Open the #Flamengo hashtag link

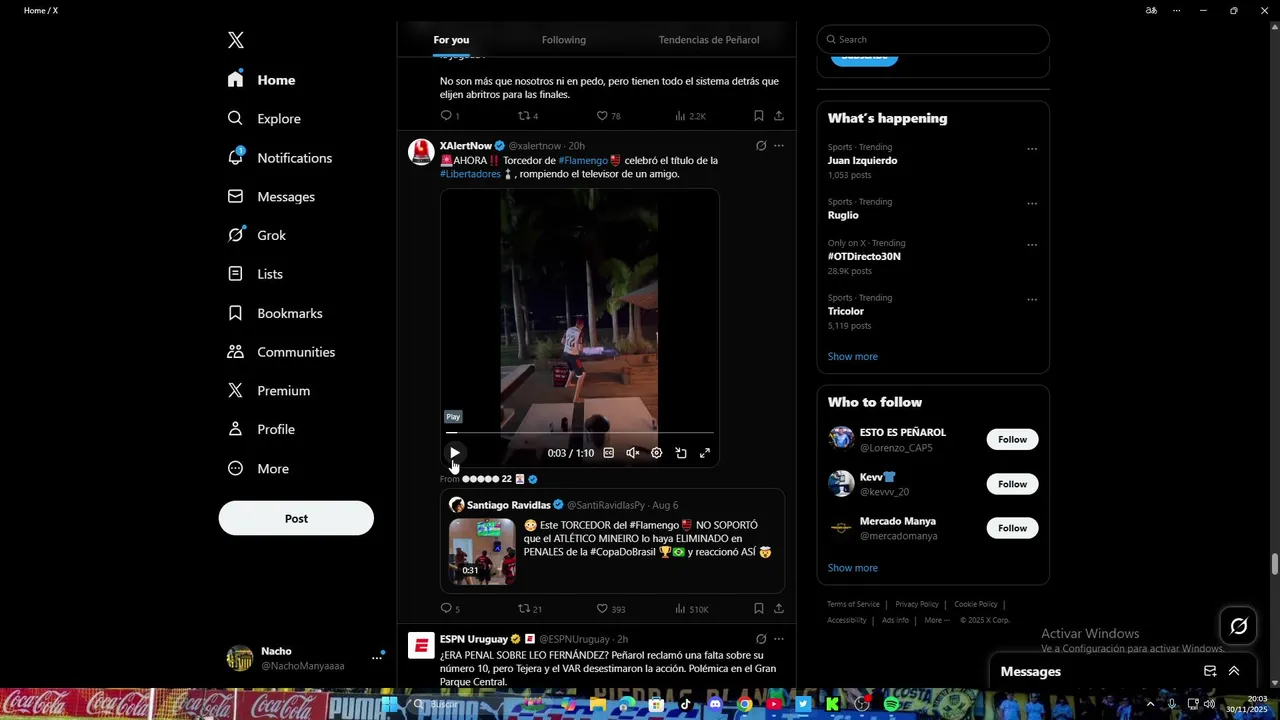[x=583, y=160]
